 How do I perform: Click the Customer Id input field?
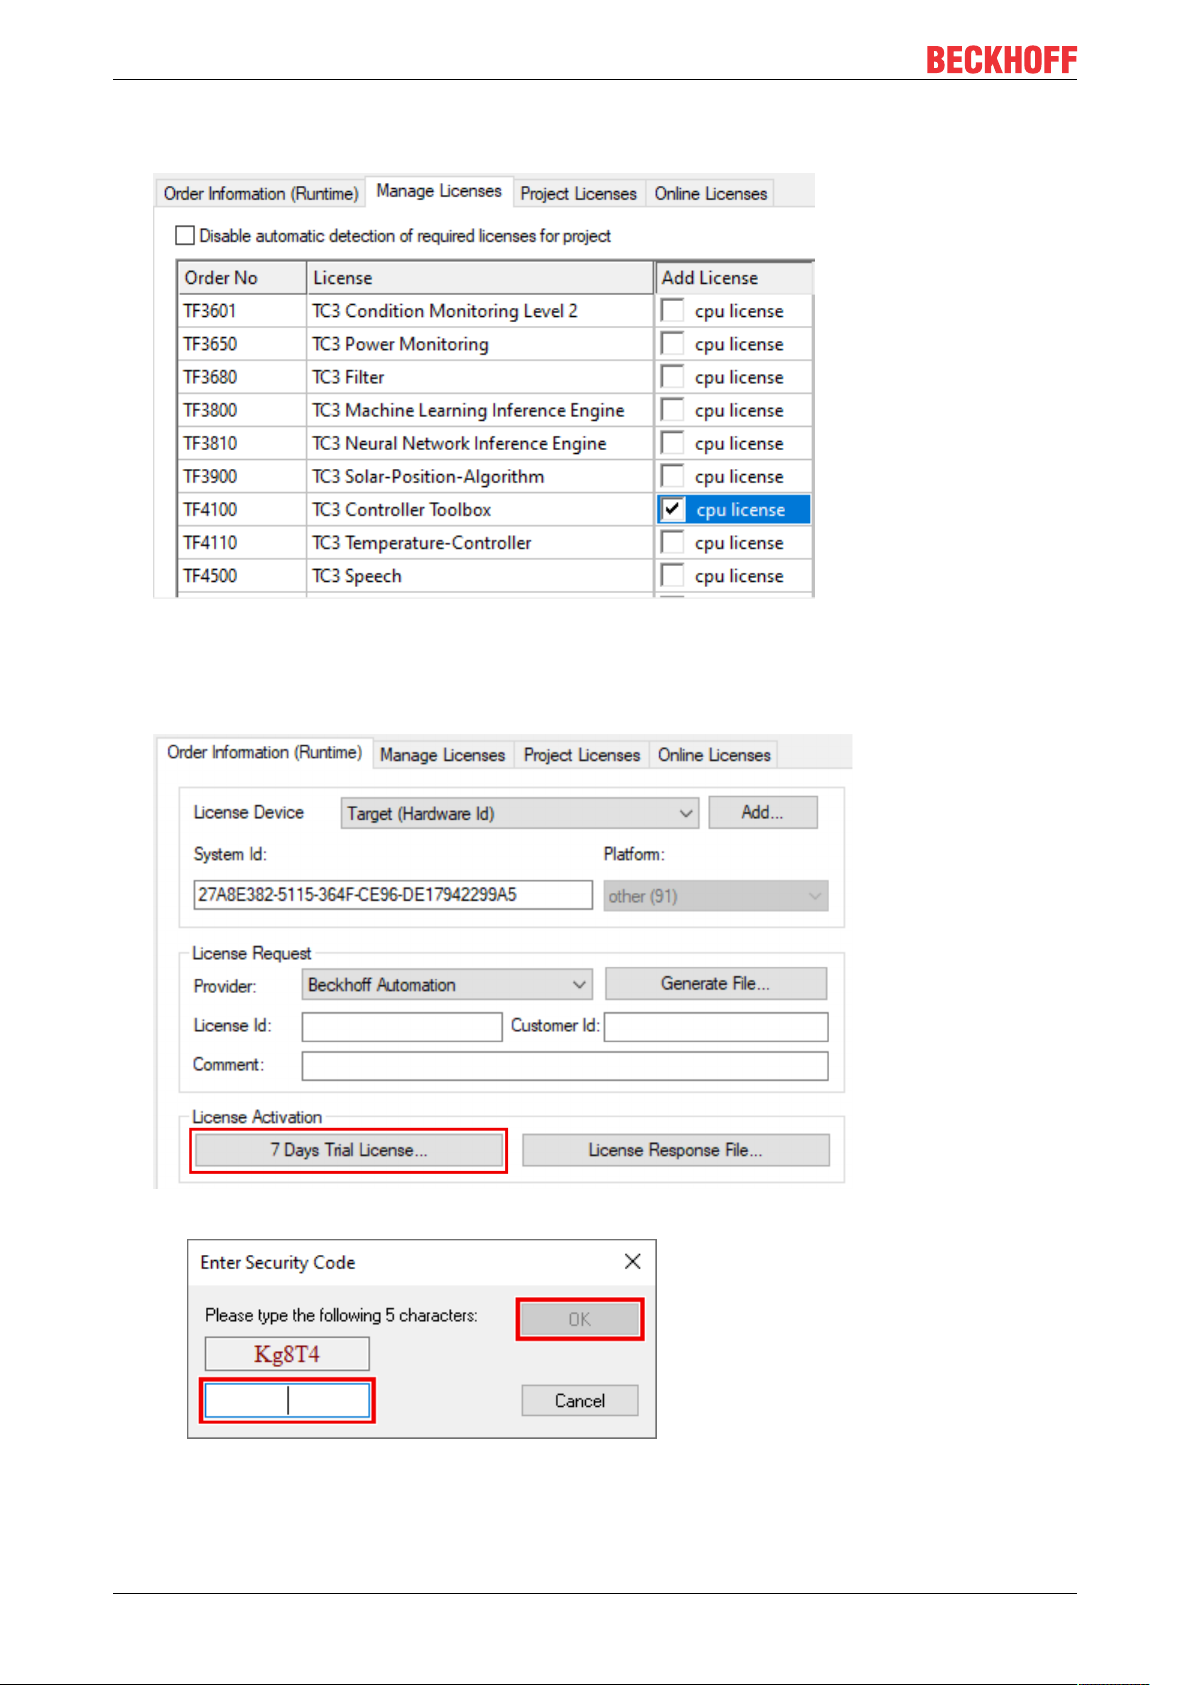716,1026
